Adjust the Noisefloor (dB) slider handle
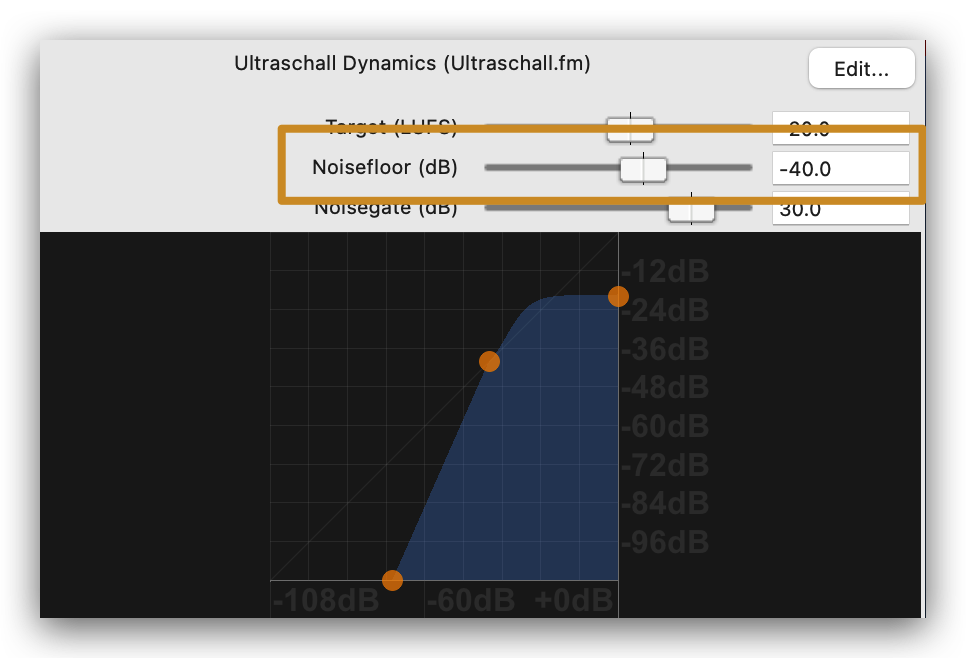The height and width of the screenshot is (658, 966). pos(643,169)
